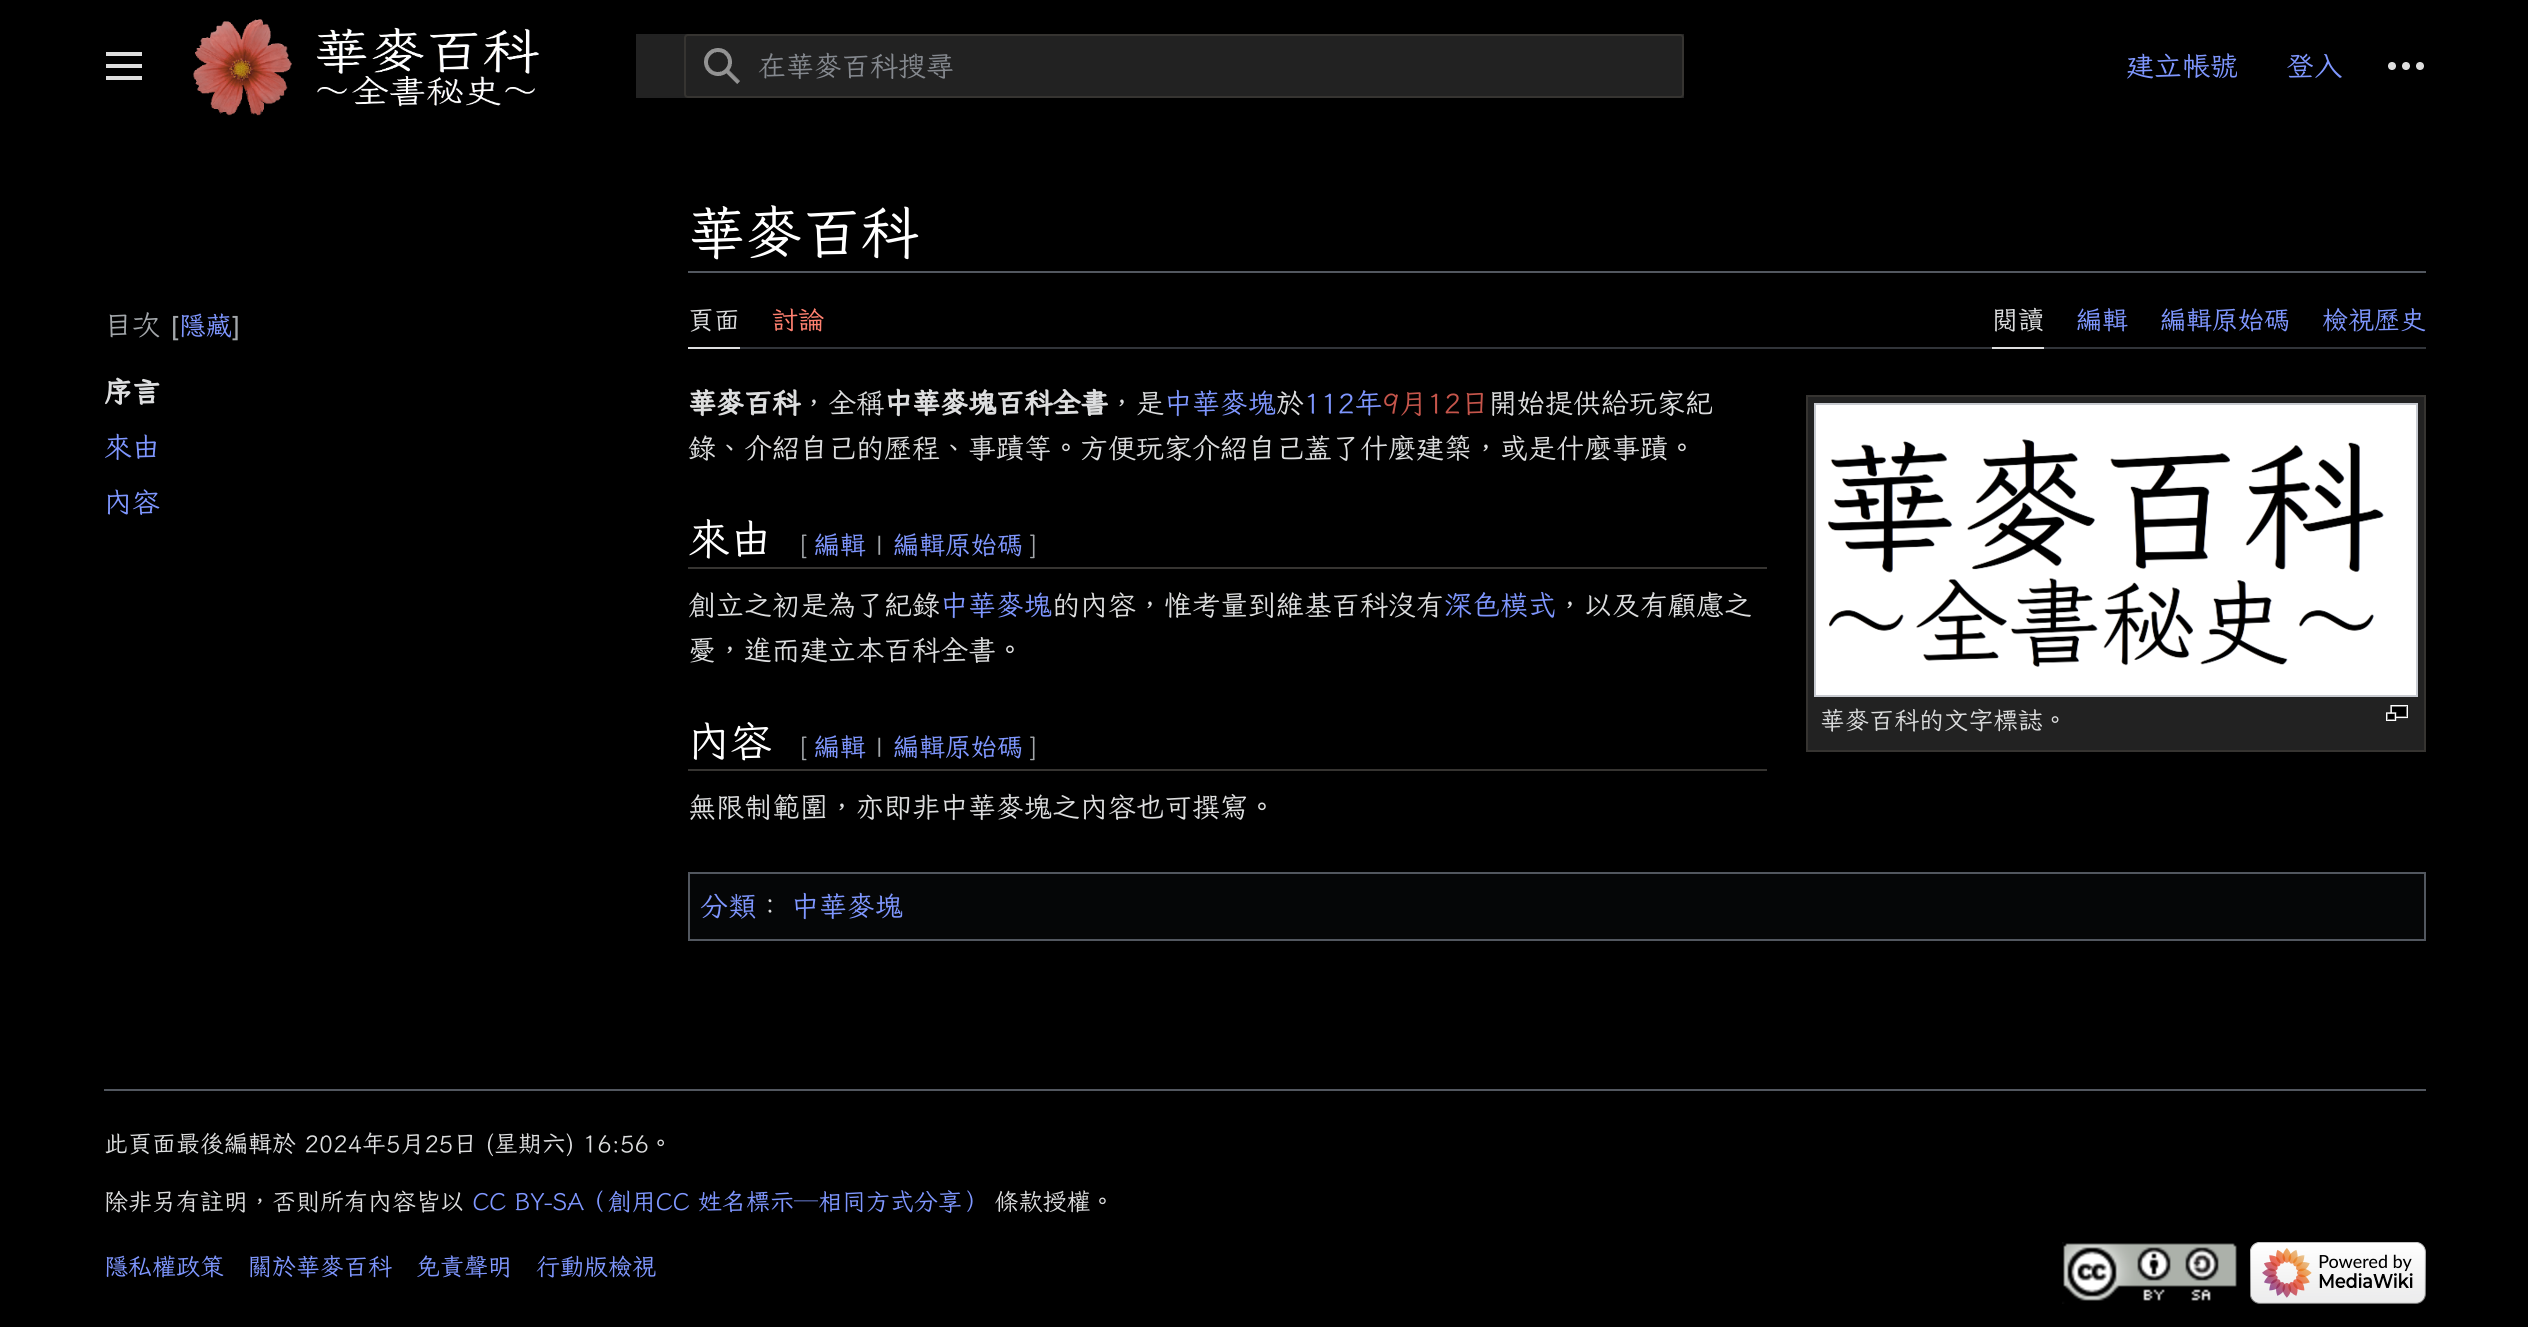Screen dimensions: 2528x1327
Task: Jump to 內容 in table of contents
Action: point(132,502)
